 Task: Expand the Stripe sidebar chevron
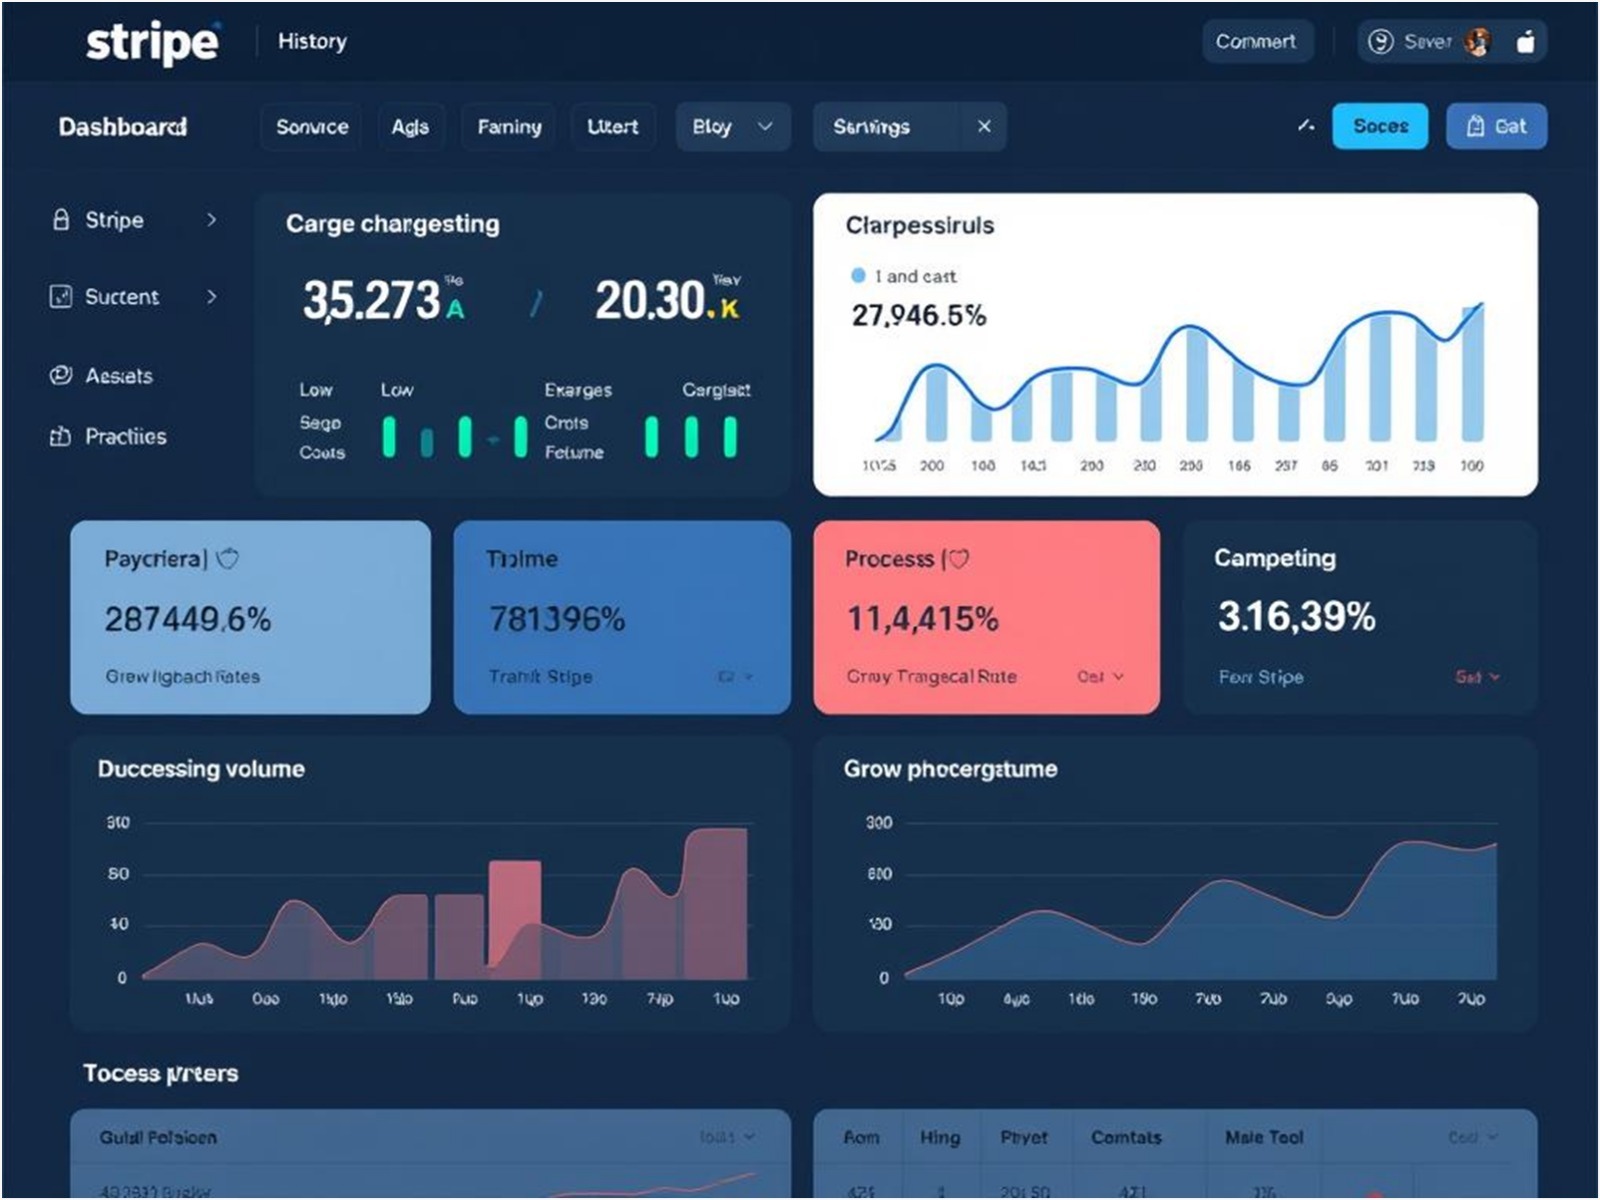pyautogui.click(x=211, y=220)
